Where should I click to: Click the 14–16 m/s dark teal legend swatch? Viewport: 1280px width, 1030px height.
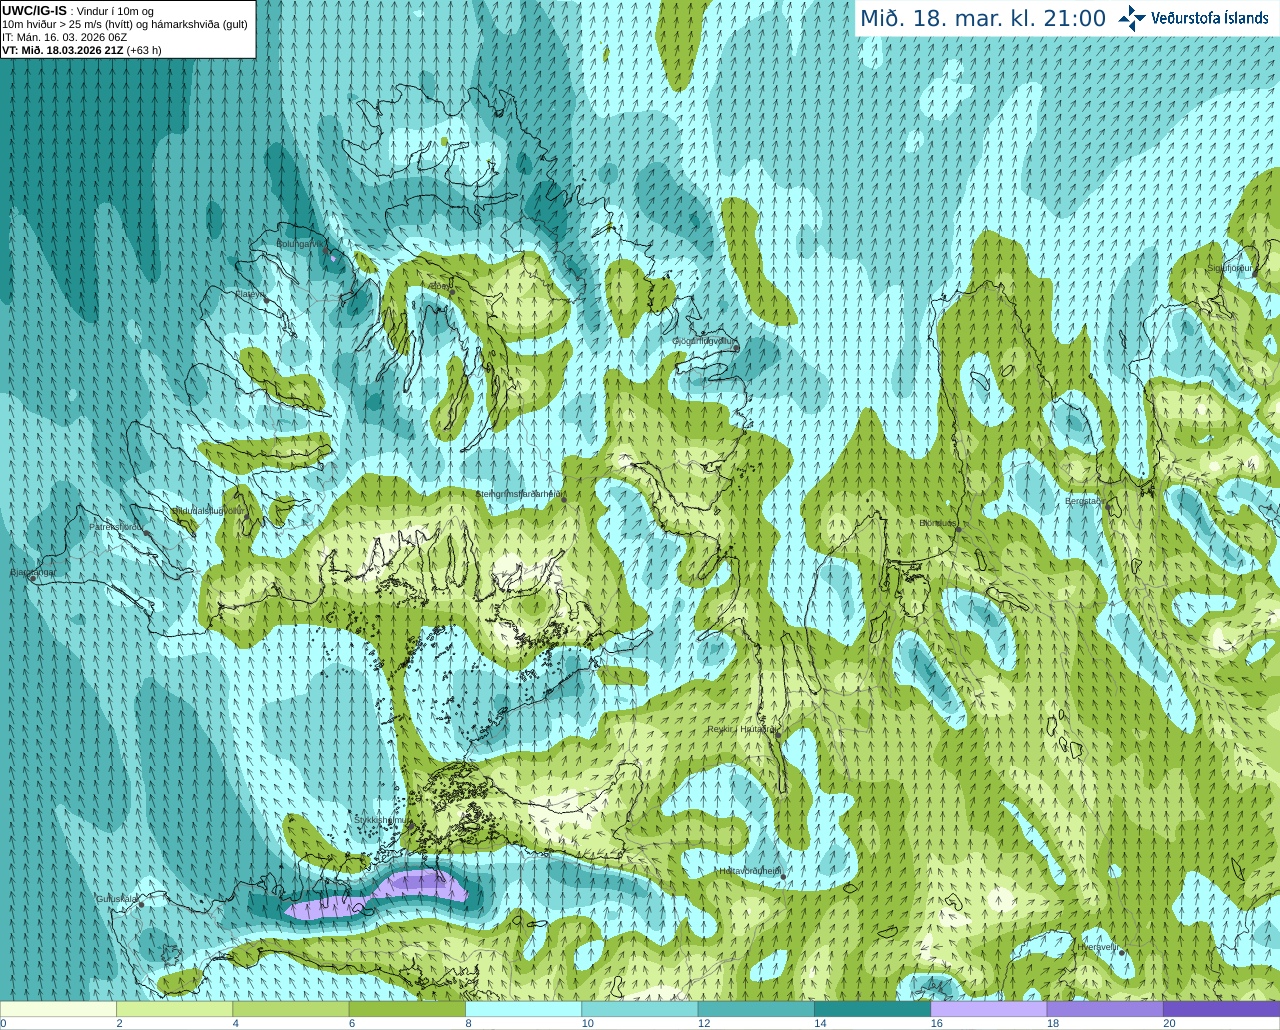tap(872, 1009)
